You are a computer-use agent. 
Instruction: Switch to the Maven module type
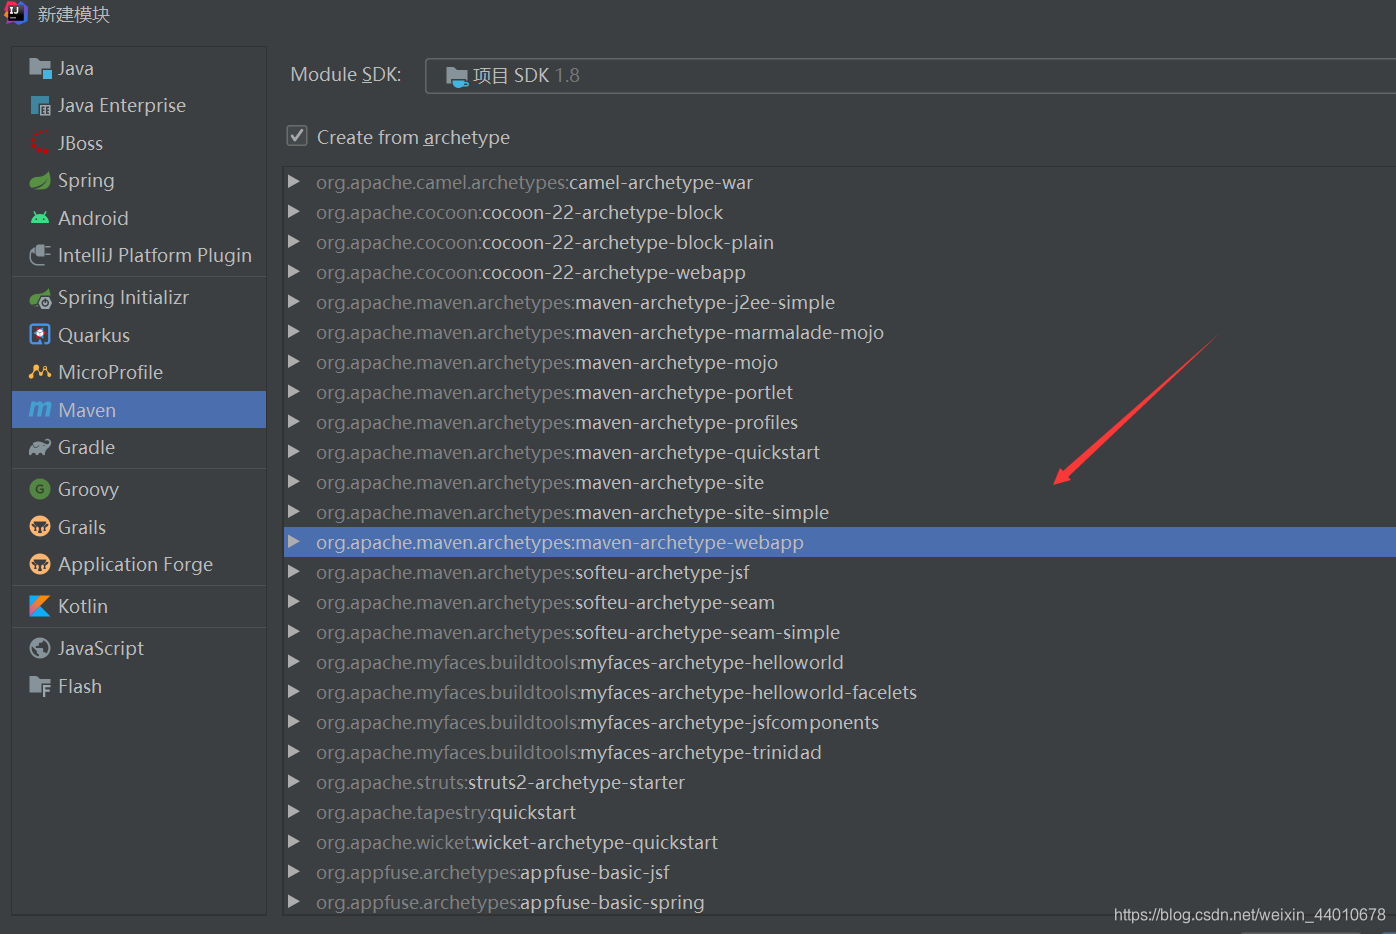click(139, 410)
